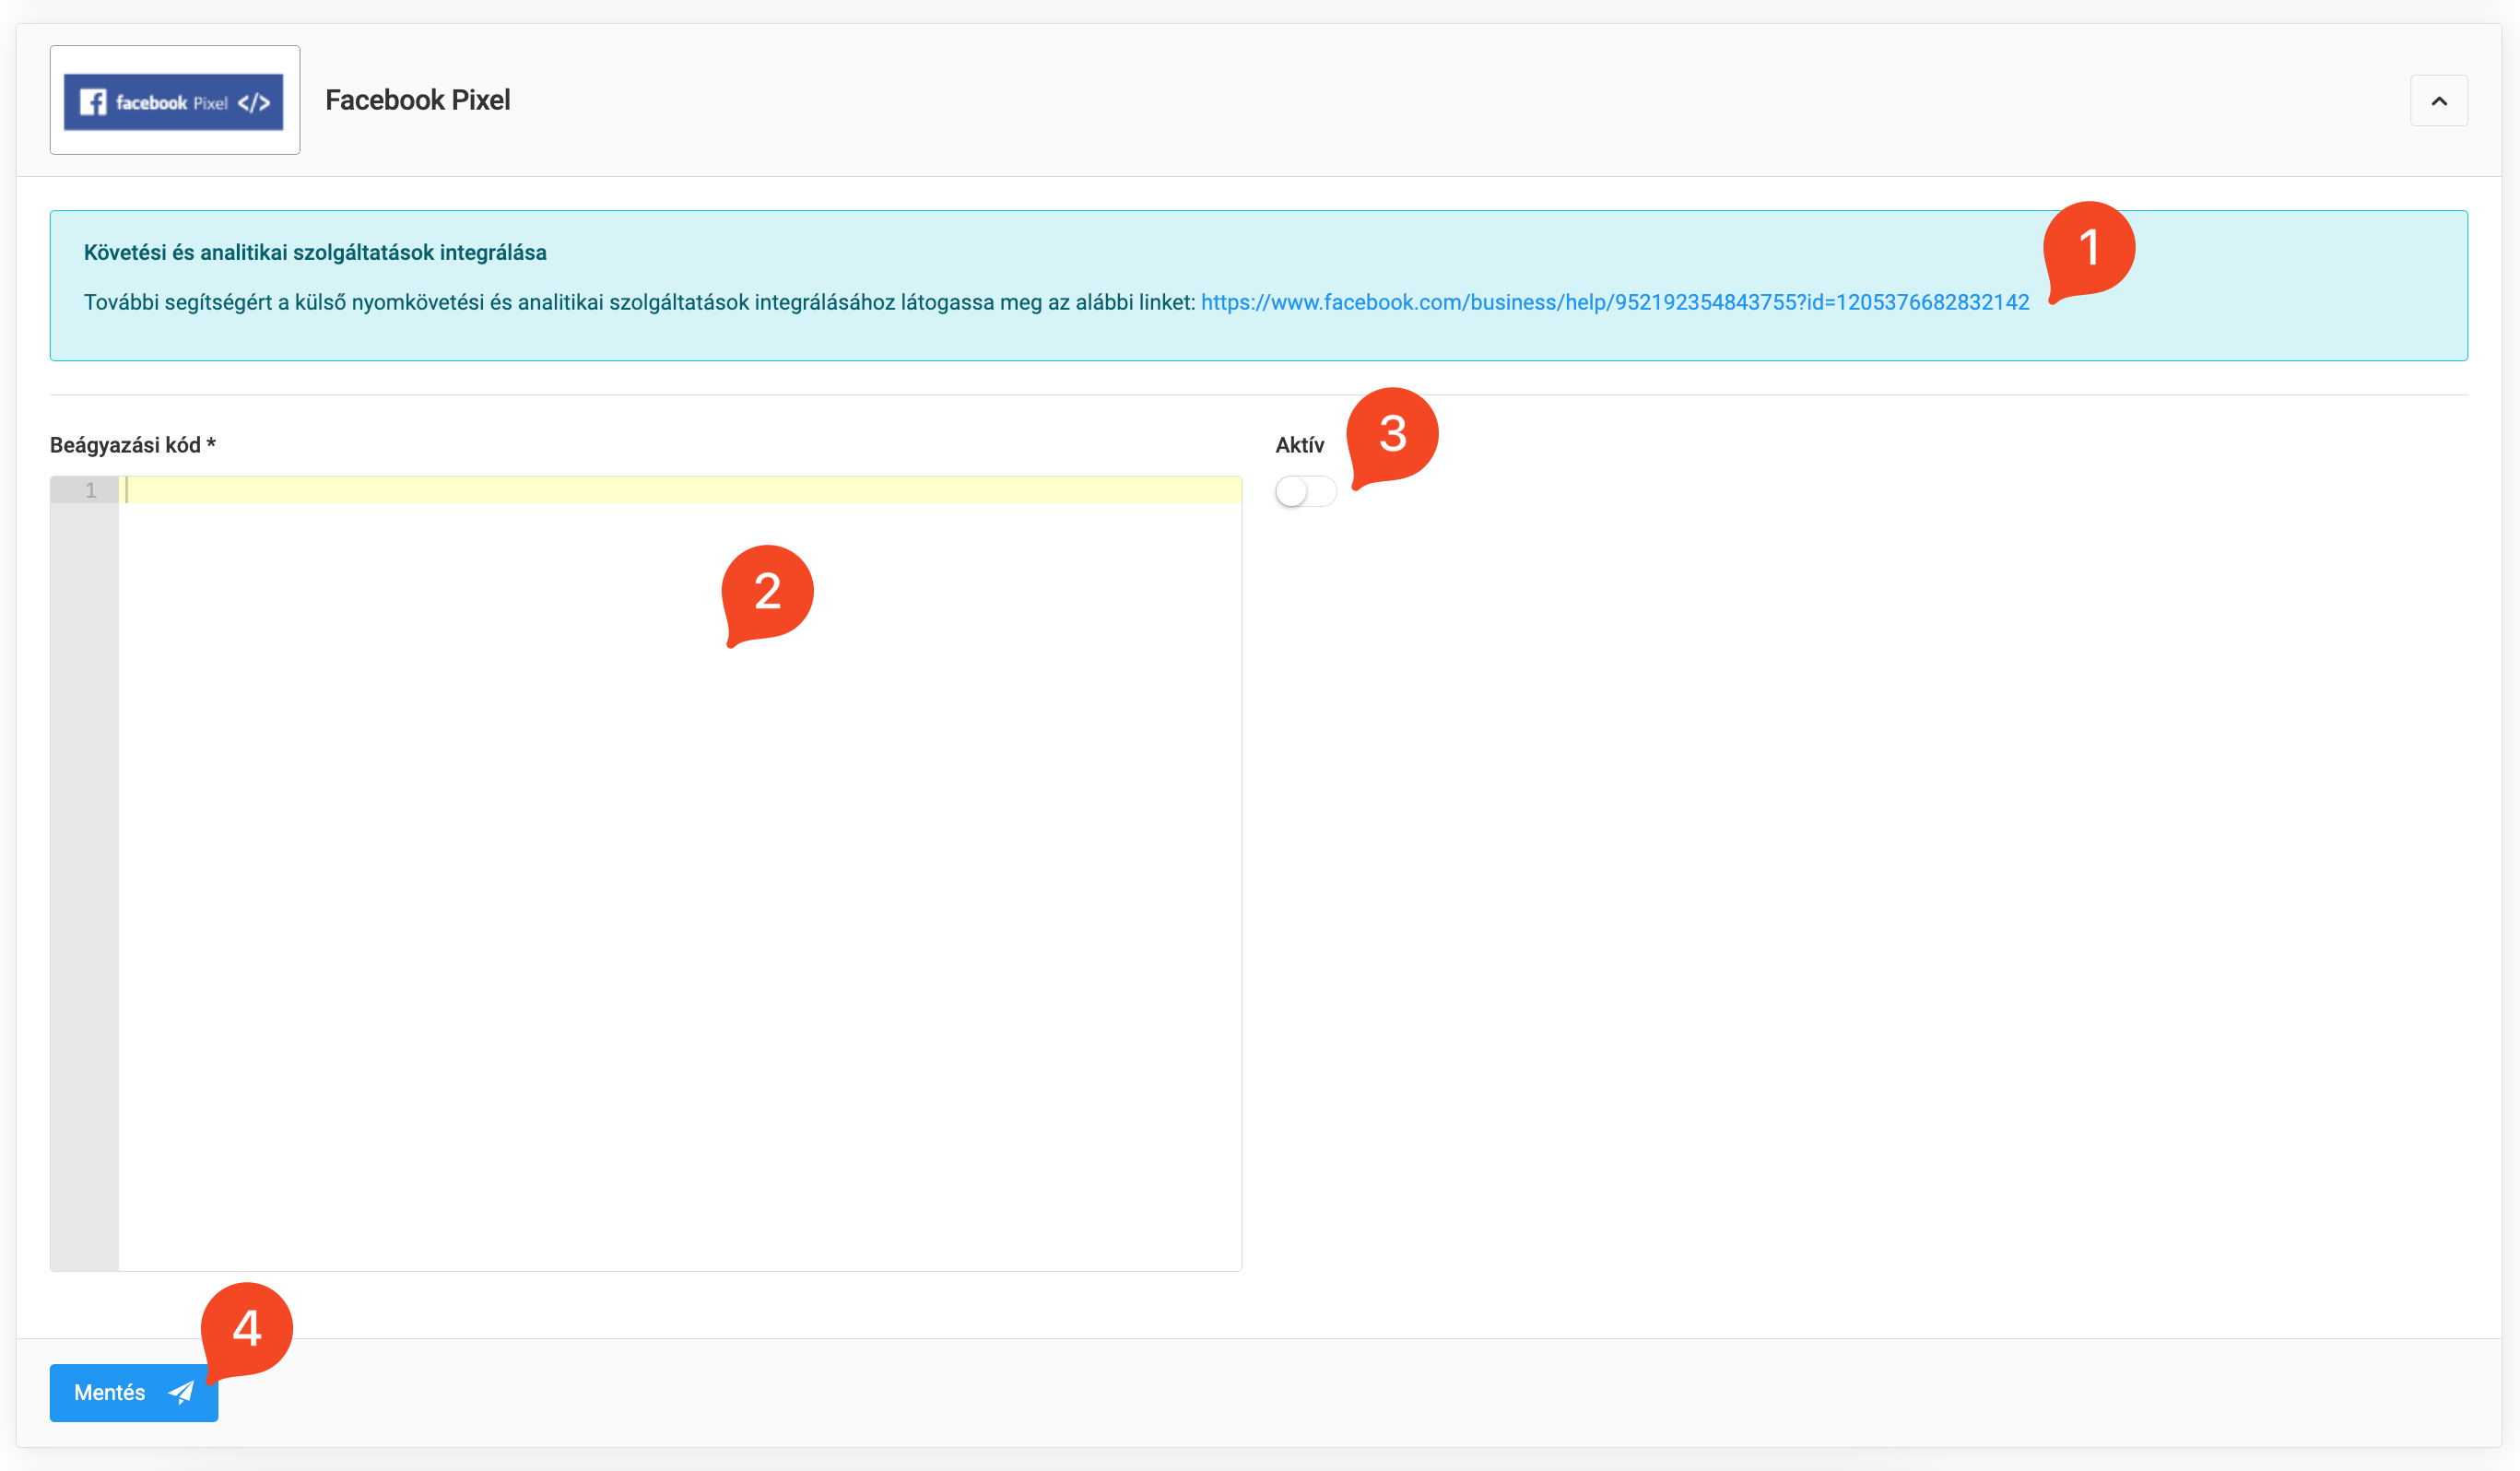Click the code brackets icon in logo

click(x=254, y=102)
